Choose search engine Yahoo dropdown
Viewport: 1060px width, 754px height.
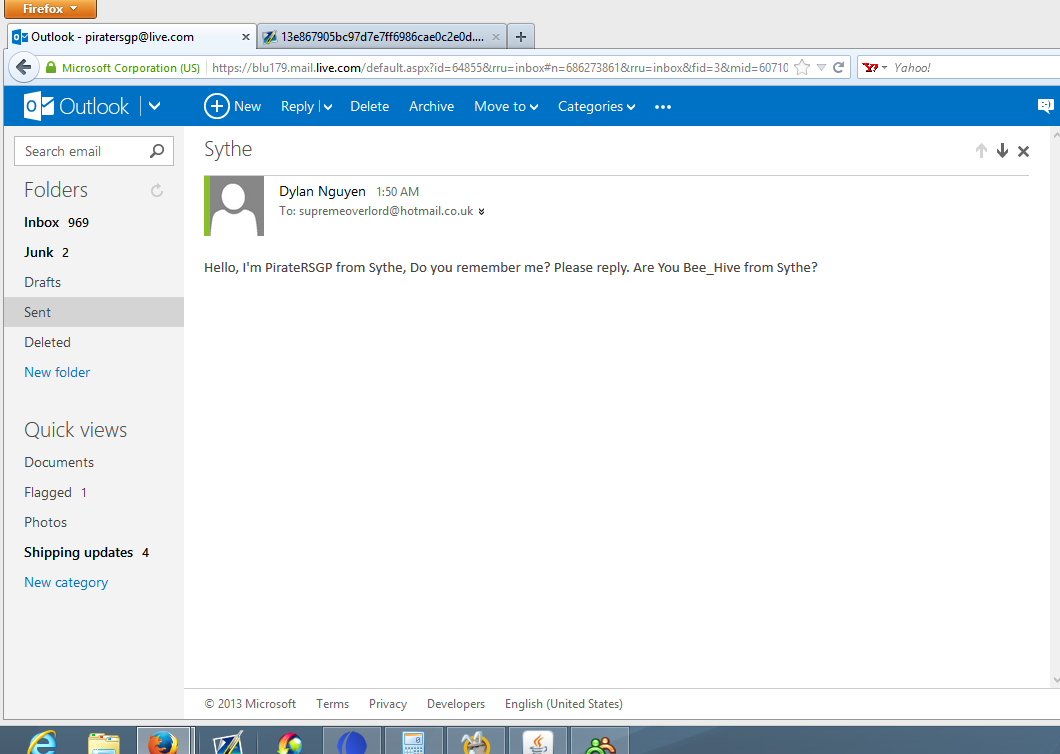(875, 68)
